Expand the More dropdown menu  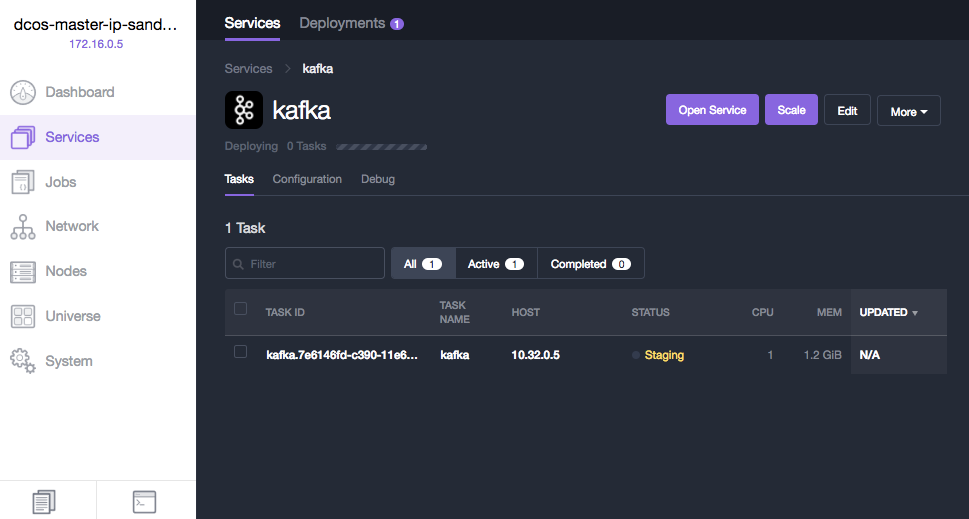pos(908,111)
